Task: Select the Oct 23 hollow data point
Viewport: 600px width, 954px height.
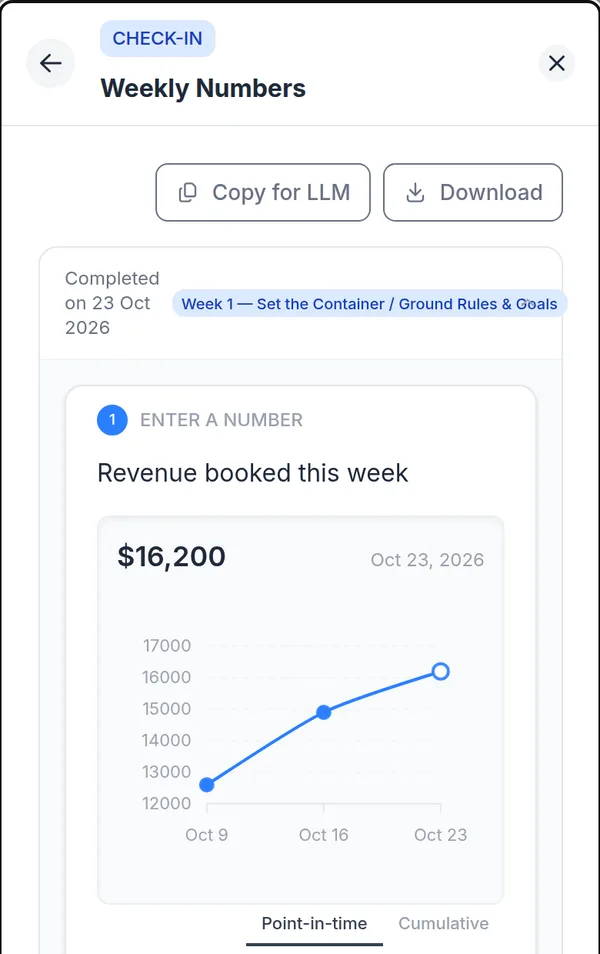Action: point(441,671)
